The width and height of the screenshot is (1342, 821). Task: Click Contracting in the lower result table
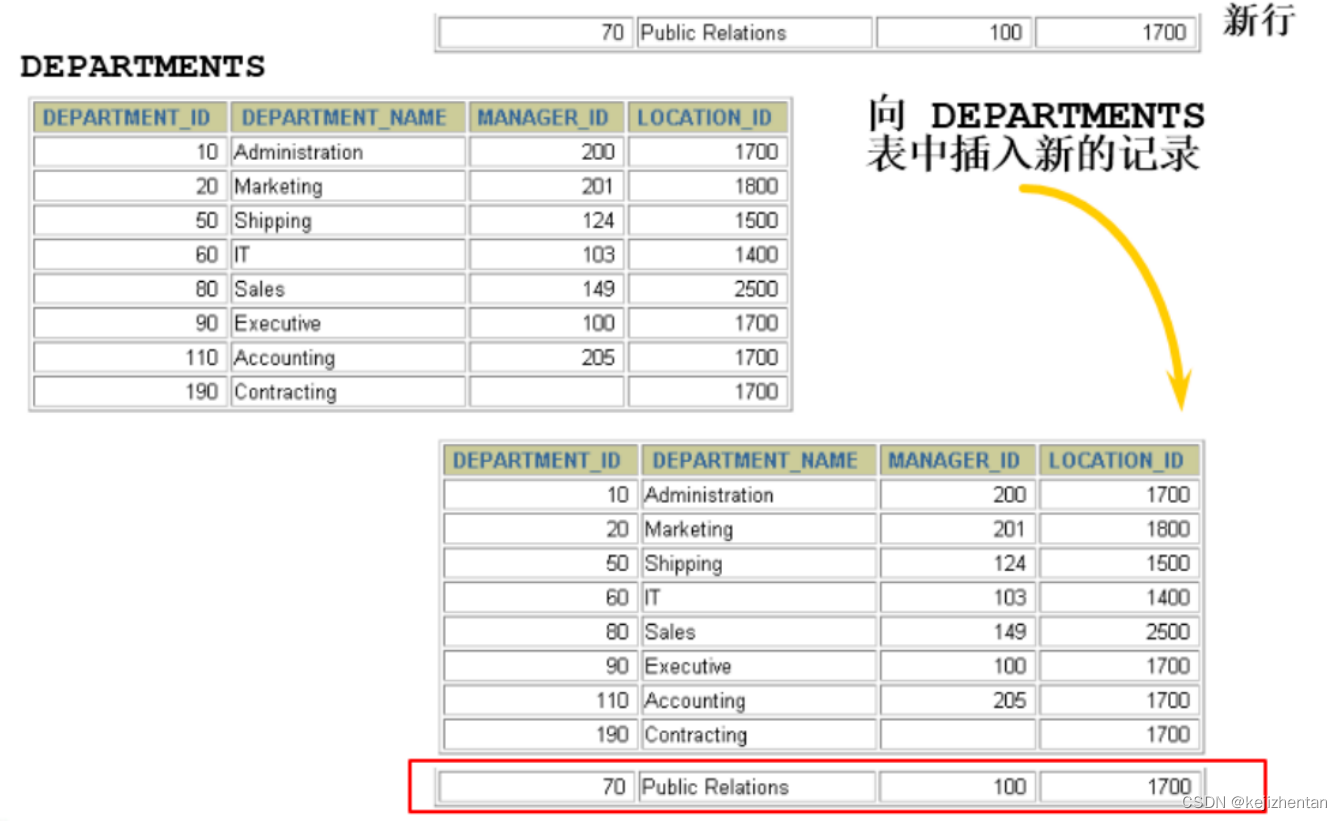pyautogui.click(x=696, y=735)
